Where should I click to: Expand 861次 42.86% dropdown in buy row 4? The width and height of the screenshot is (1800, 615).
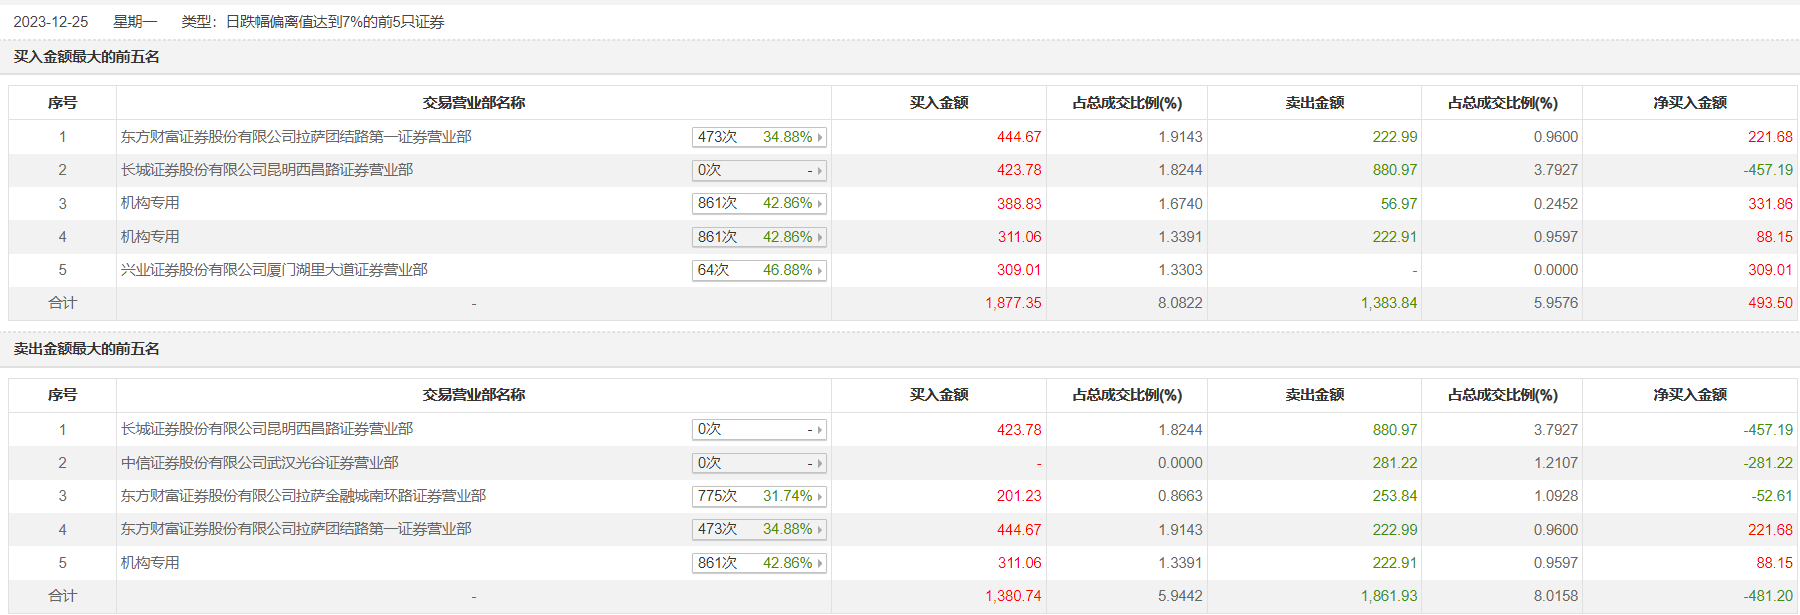(x=759, y=237)
